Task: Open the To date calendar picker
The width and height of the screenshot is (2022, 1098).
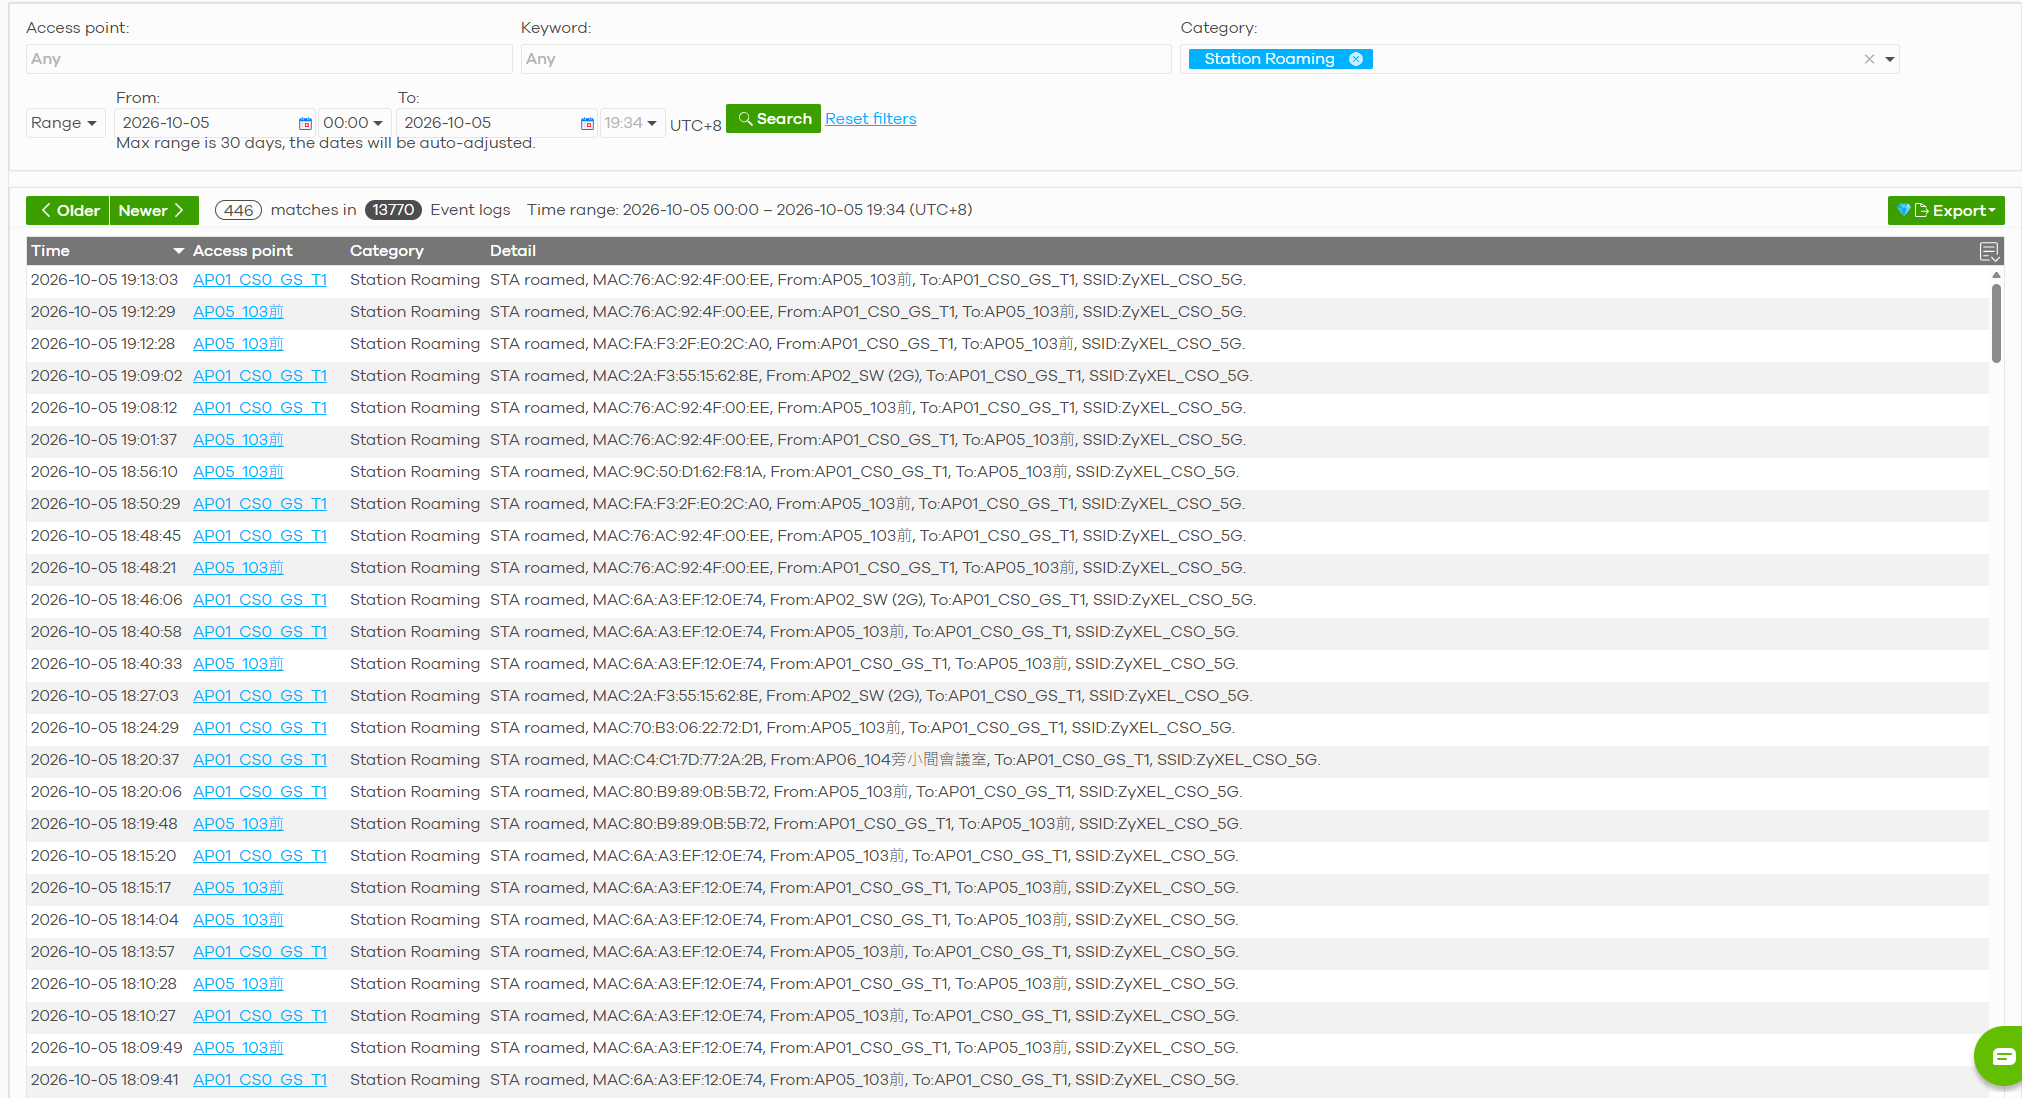Action: pos(587,123)
